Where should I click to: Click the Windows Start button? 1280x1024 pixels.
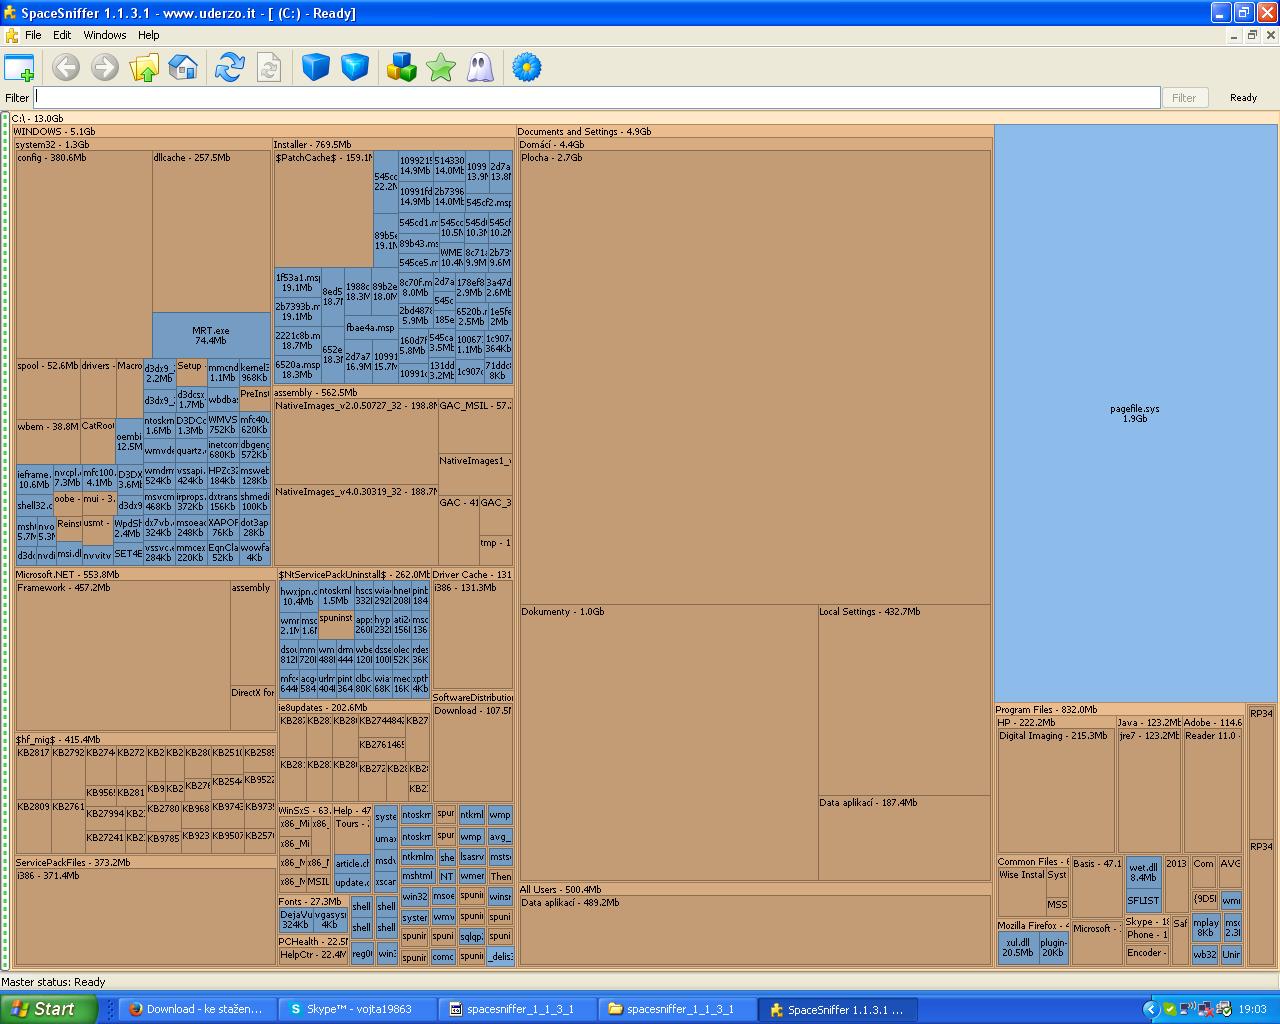[x=47, y=1009]
